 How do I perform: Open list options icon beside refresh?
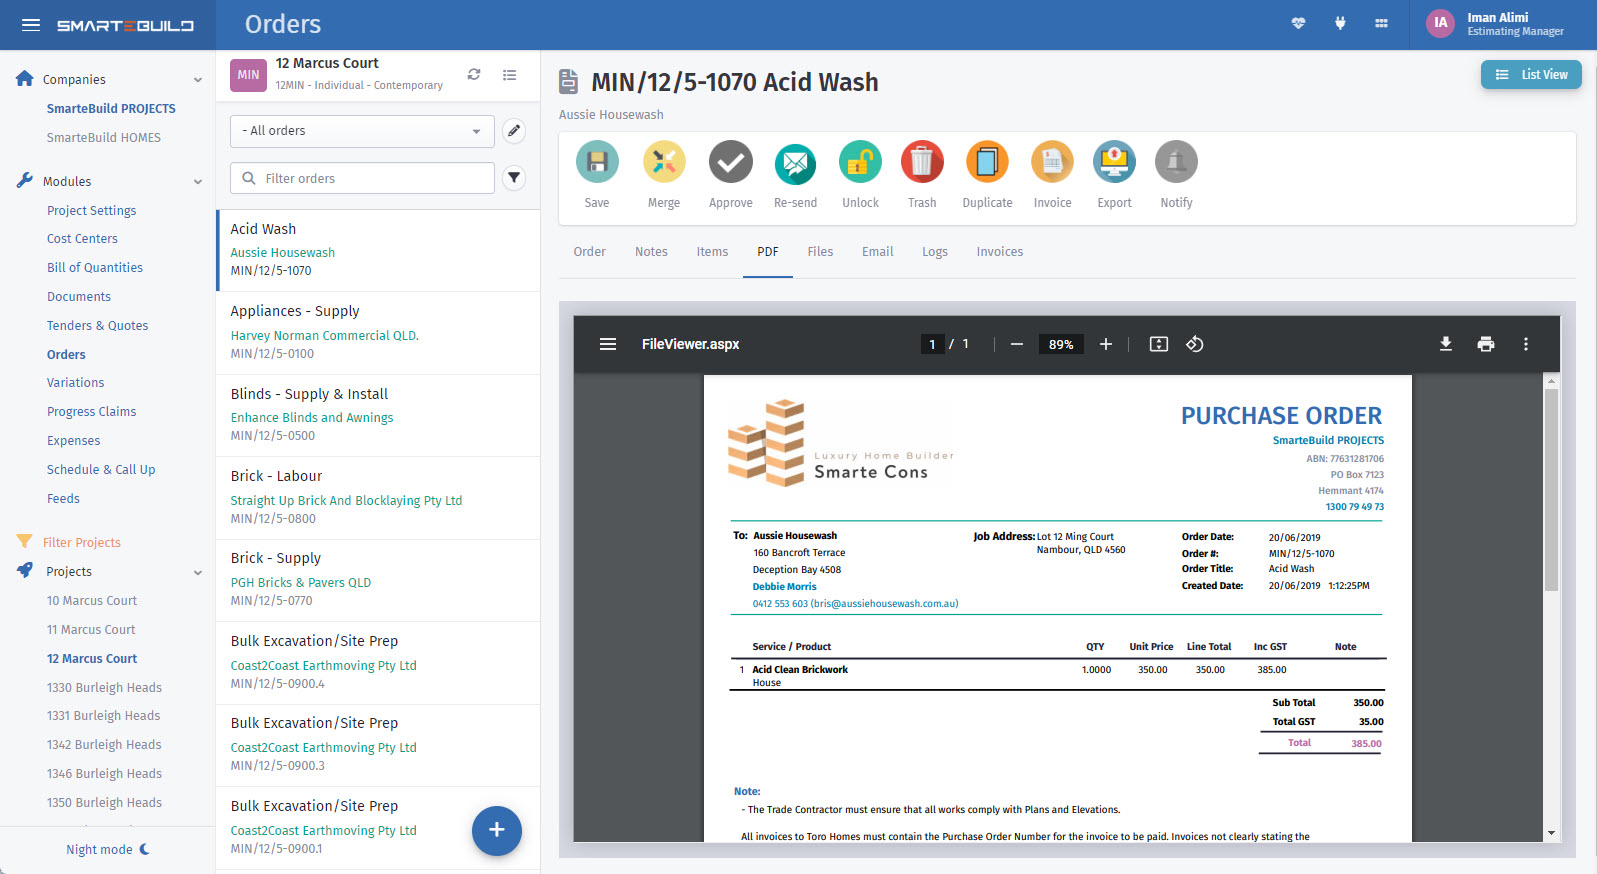click(x=510, y=74)
